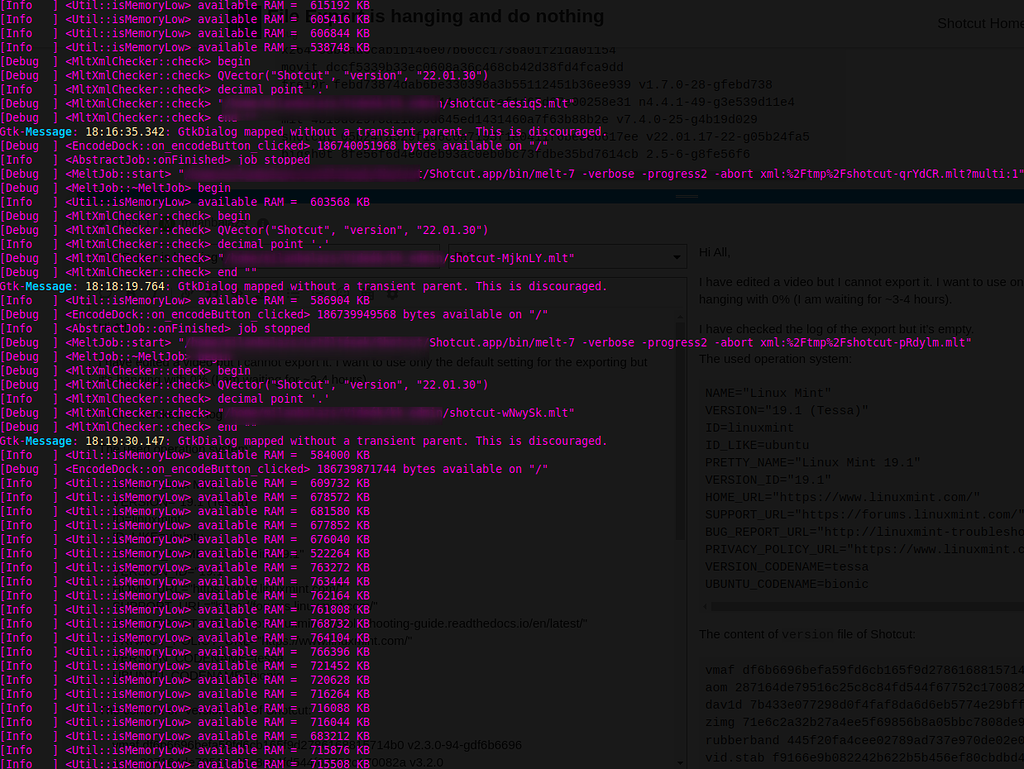Click the composer scrollbar down arrow
This screenshot has height=769, width=1024.
tap(680, 762)
